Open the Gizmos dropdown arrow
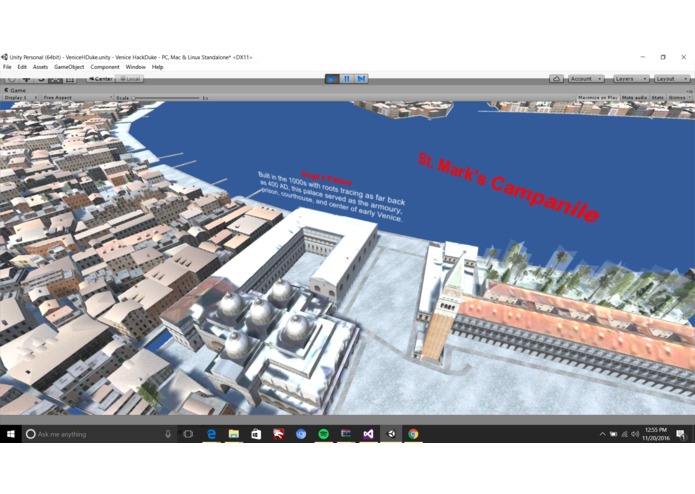 (x=690, y=97)
